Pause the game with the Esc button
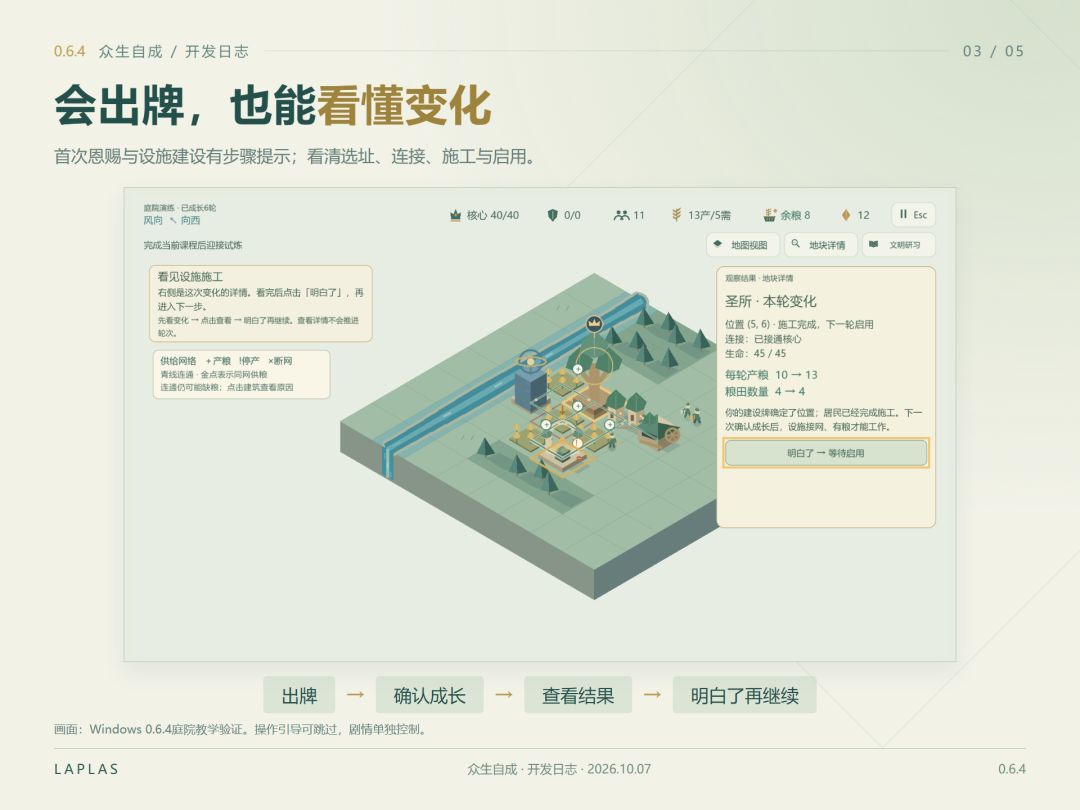This screenshot has width=1080, height=810. click(913, 215)
